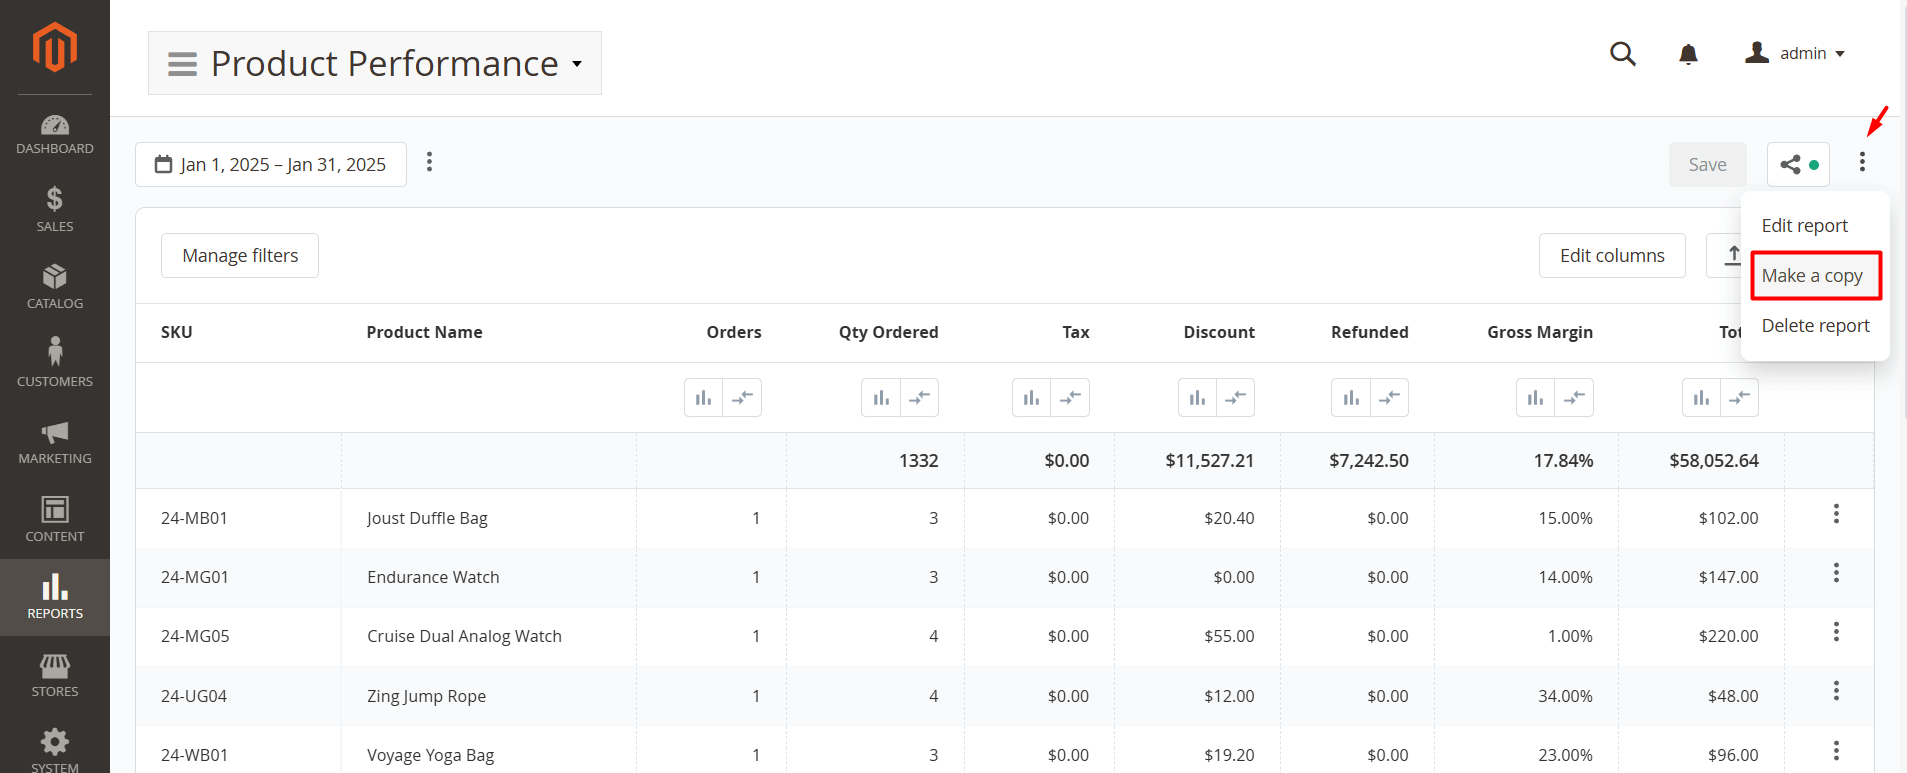
Task: Open Reports in the sidebar
Action: tap(55, 597)
